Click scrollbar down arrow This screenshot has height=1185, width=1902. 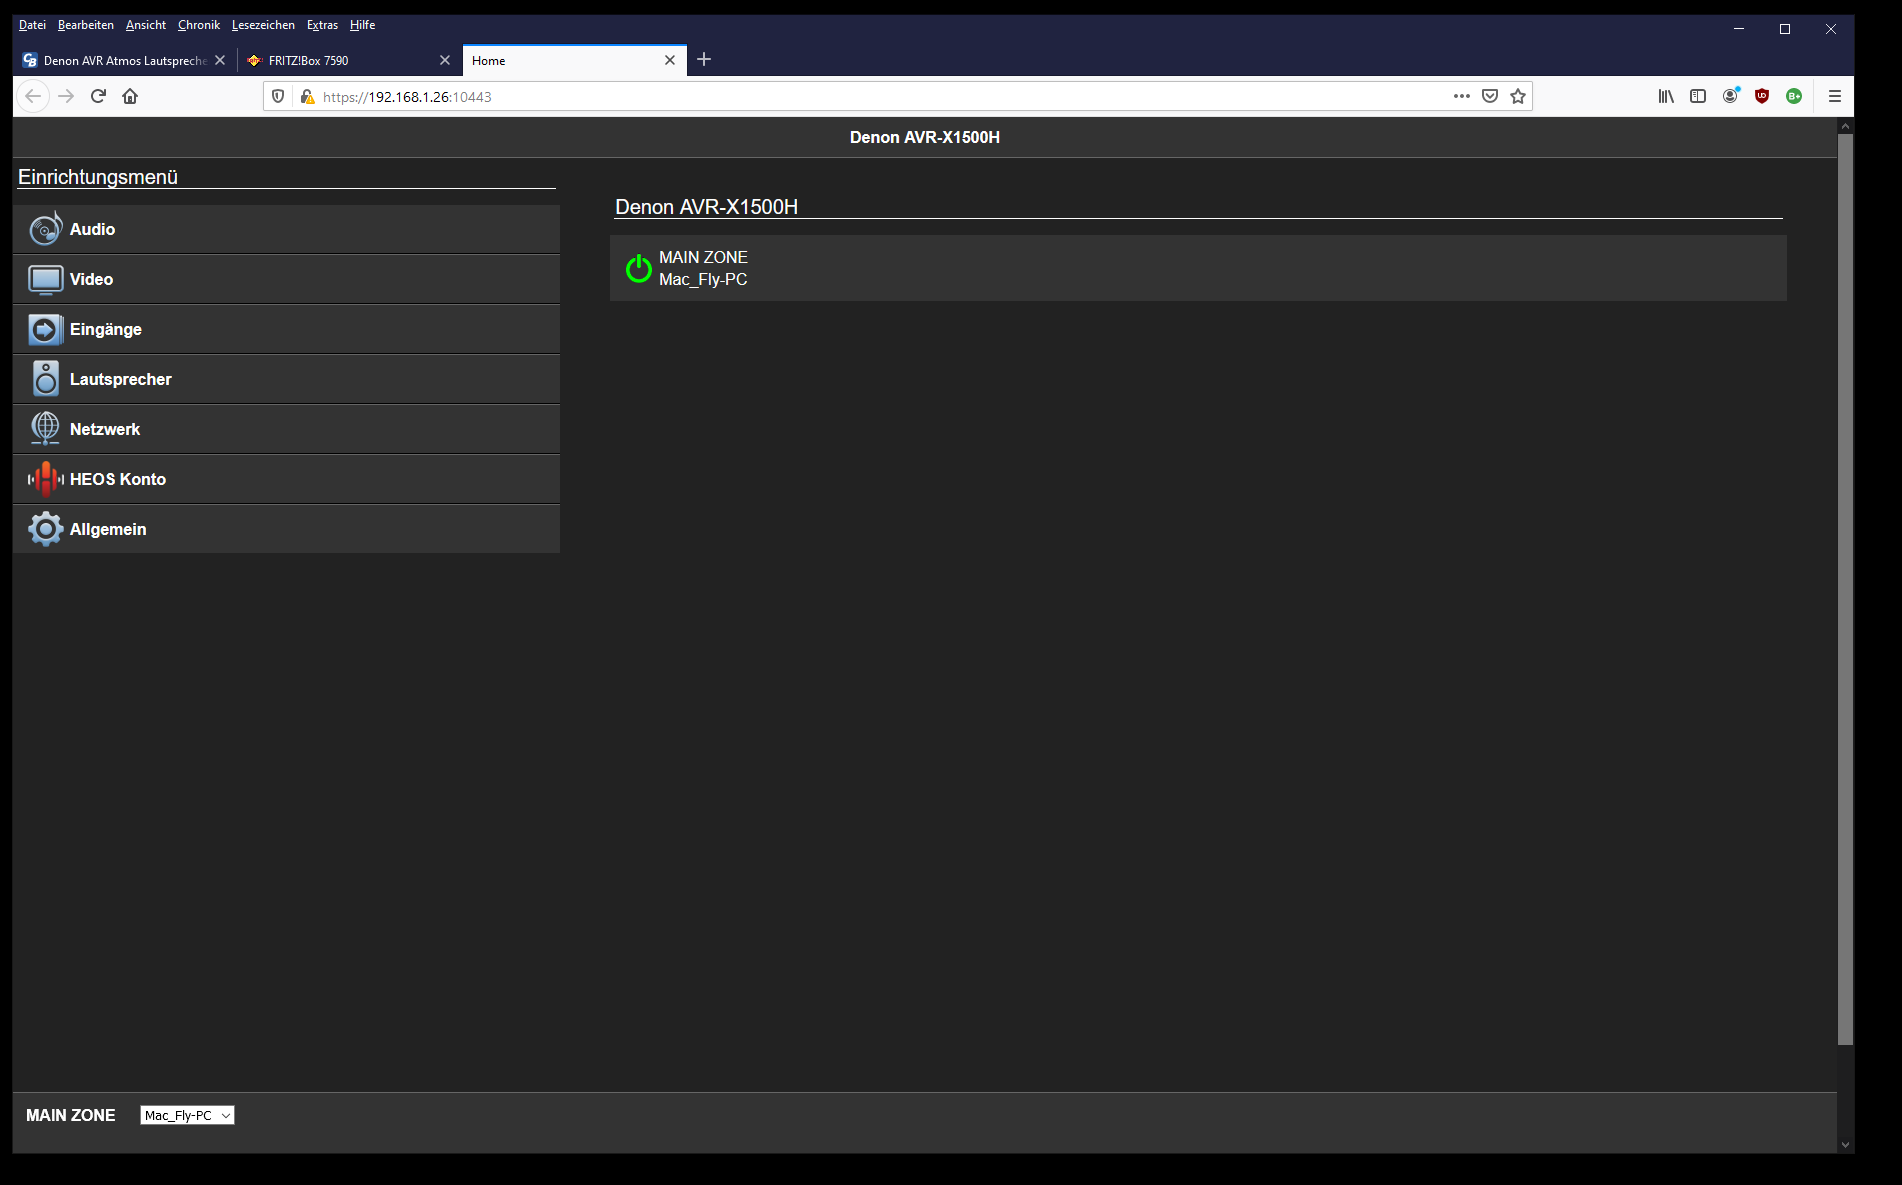(1845, 1145)
